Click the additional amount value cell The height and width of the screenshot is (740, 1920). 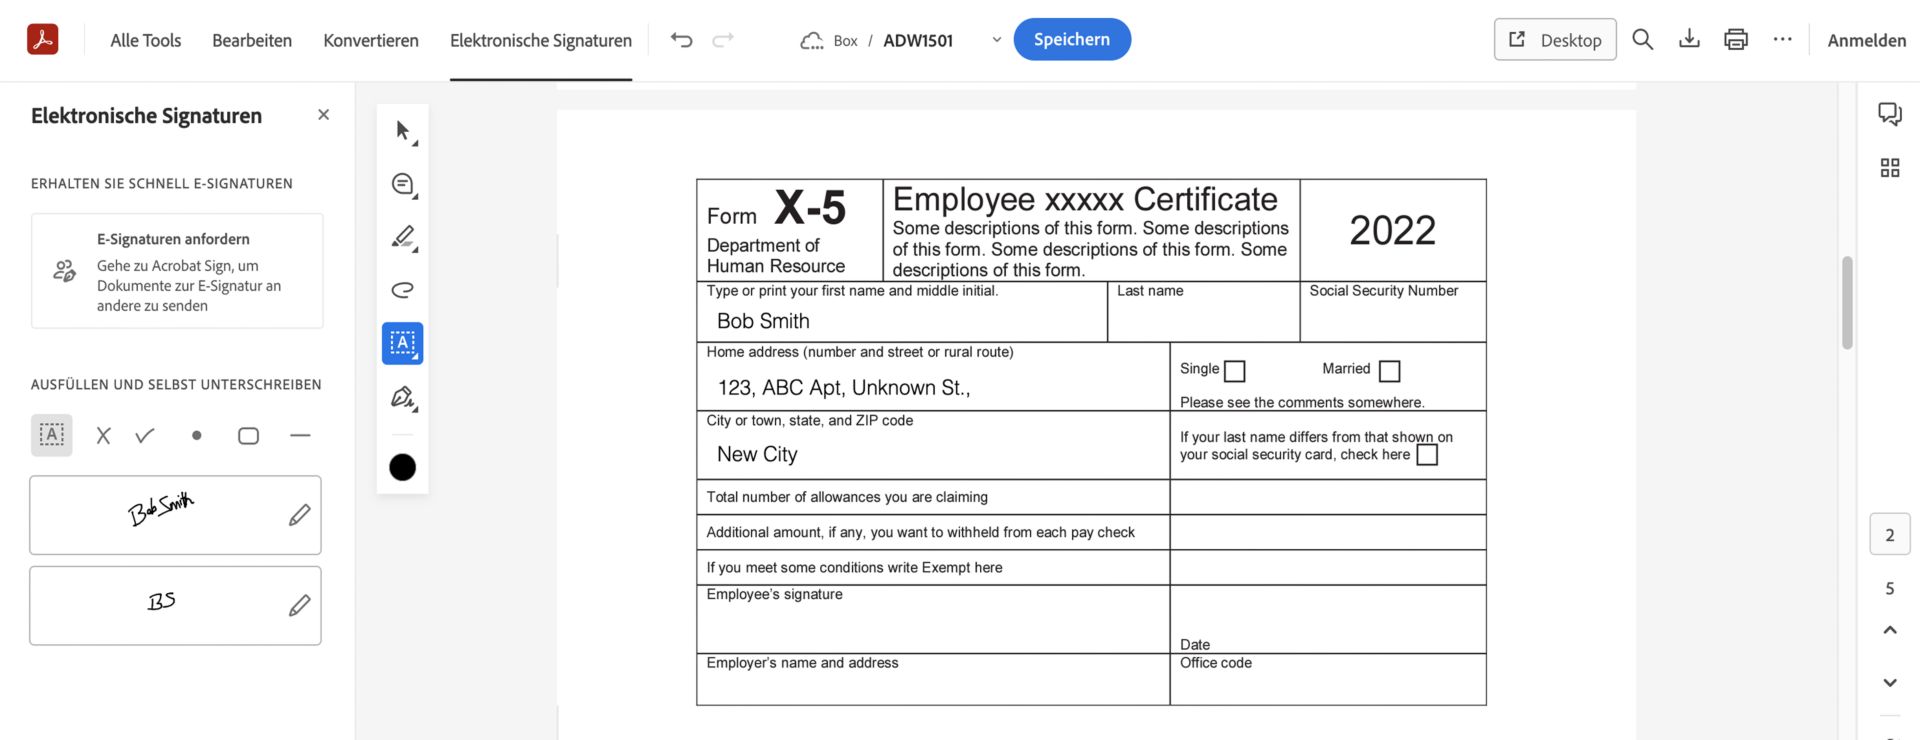[1328, 532]
